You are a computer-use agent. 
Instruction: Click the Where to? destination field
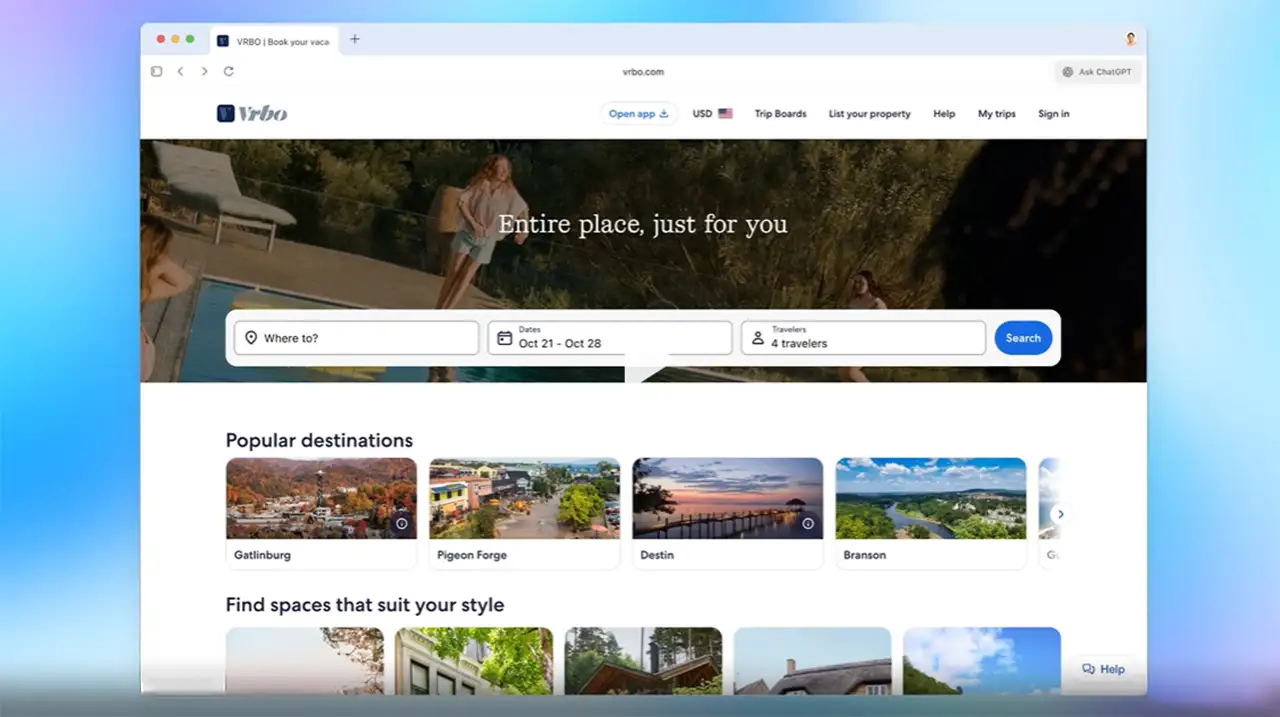(x=356, y=338)
